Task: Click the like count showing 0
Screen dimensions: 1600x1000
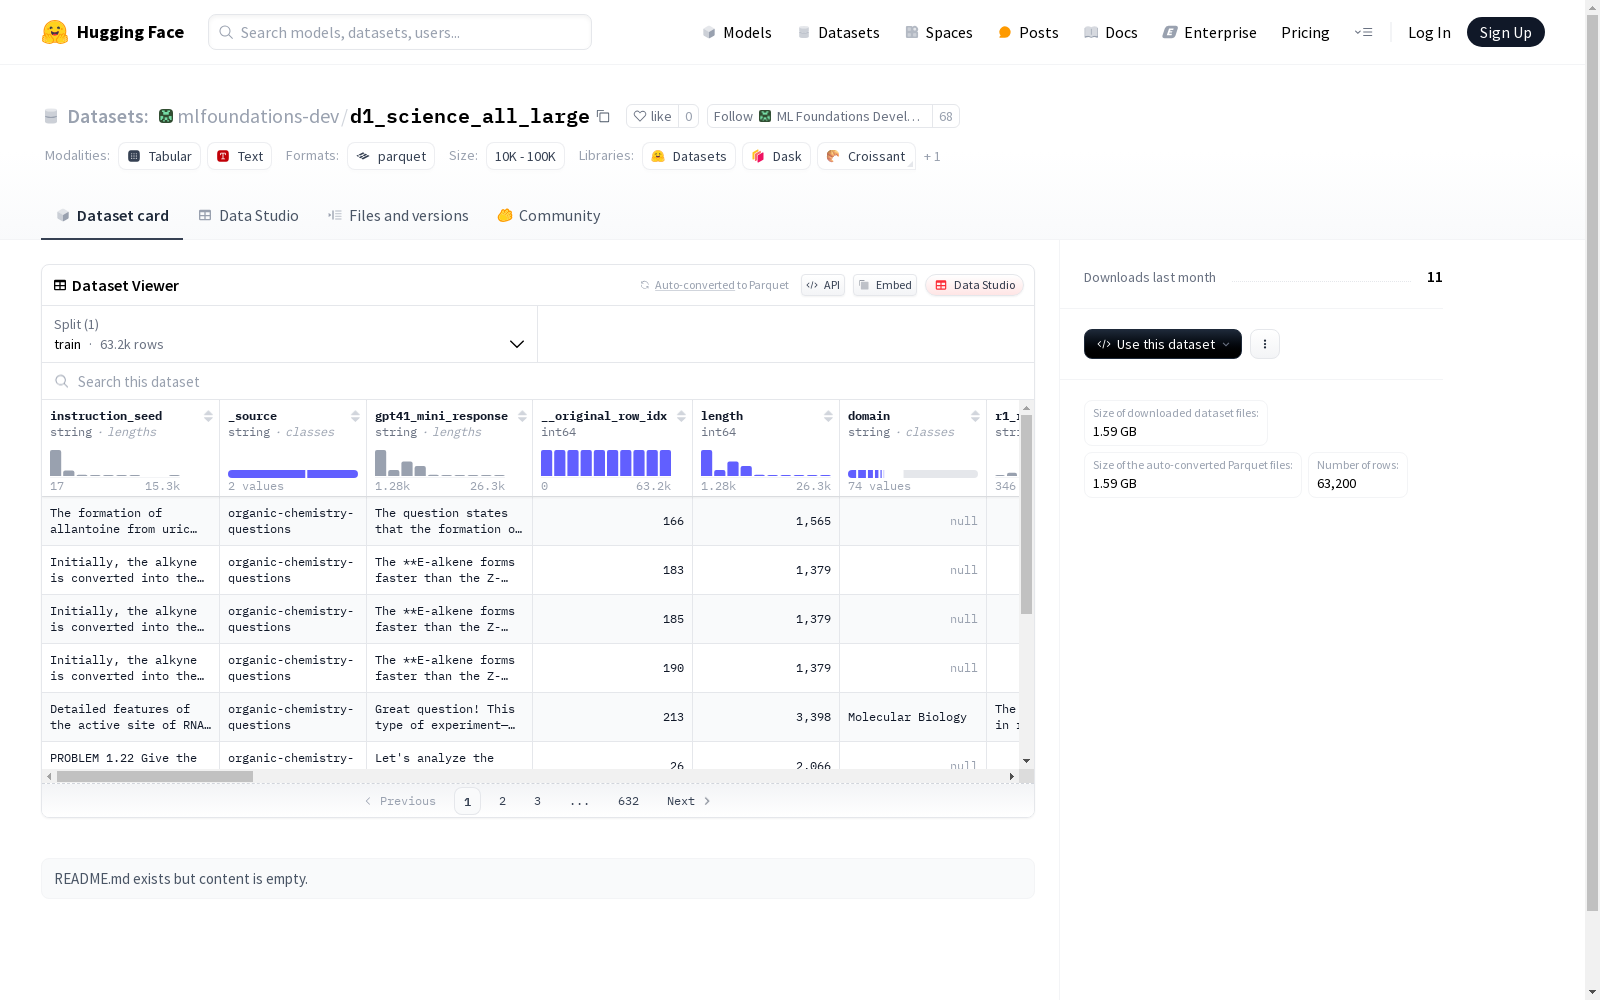Action: point(689,116)
